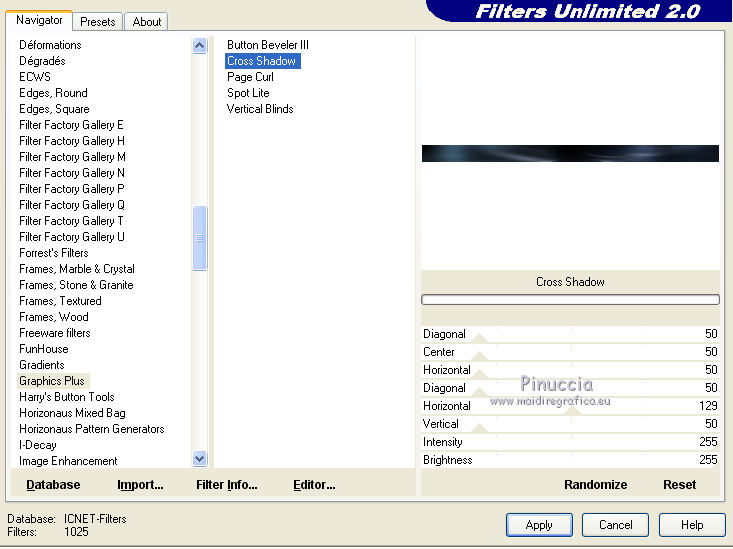Select the Frames, Textured category

click(x=60, y=301)
